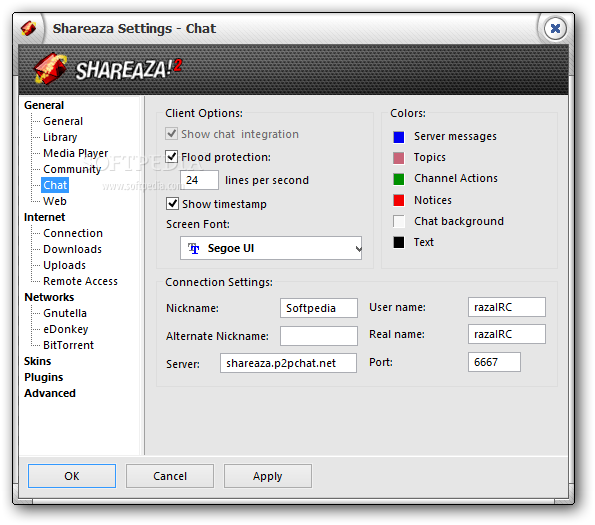Confirm settings with the OK button
The image size is (595, 525).
72,476
